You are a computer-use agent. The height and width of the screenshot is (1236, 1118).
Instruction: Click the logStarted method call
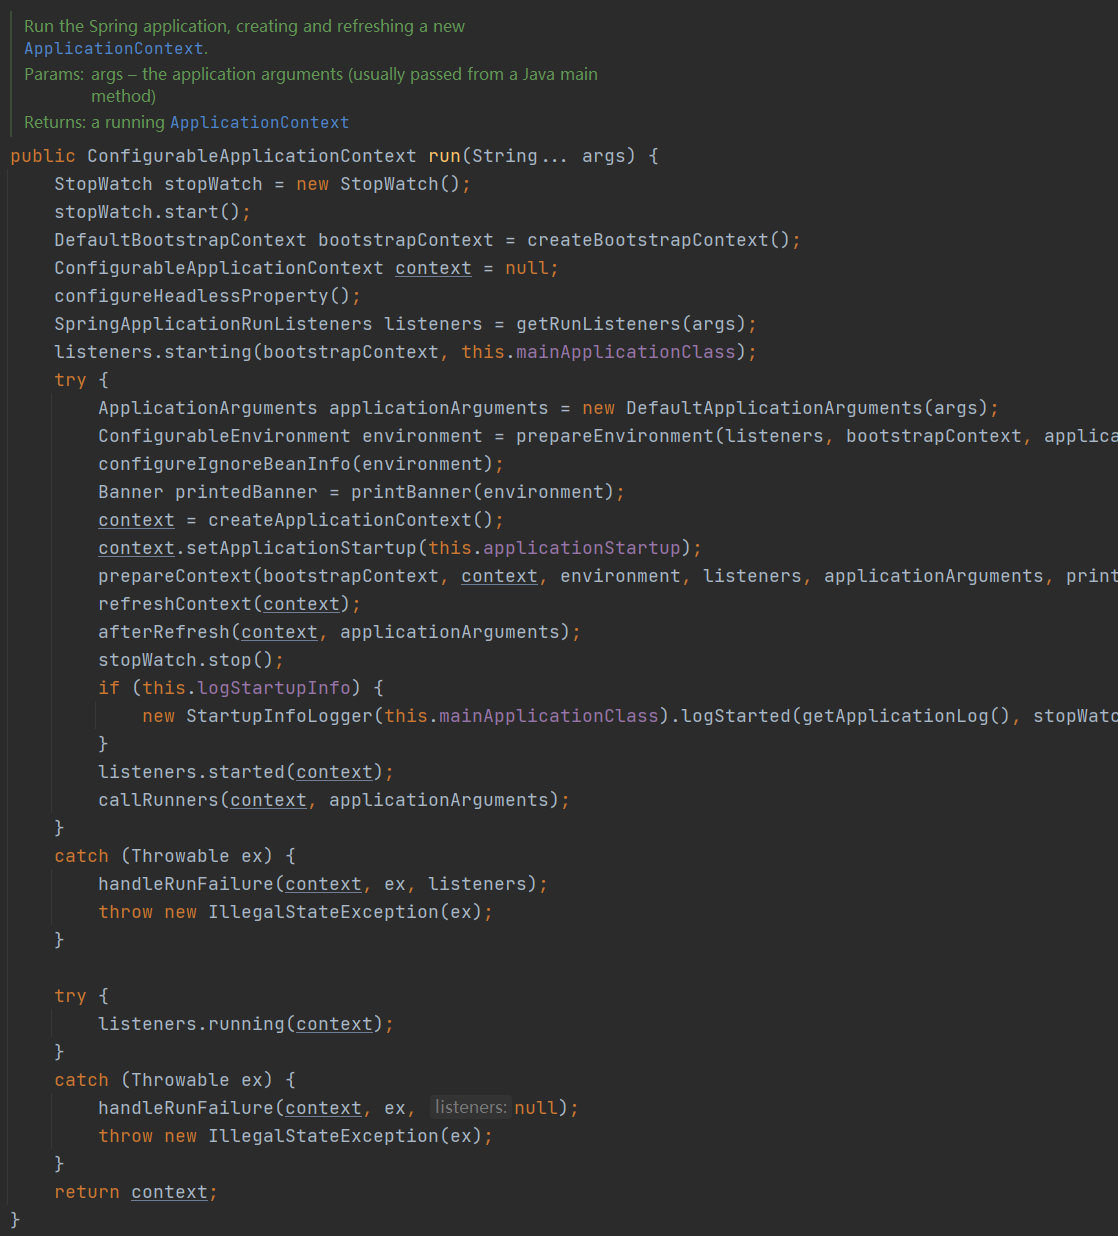click(736, 716)
